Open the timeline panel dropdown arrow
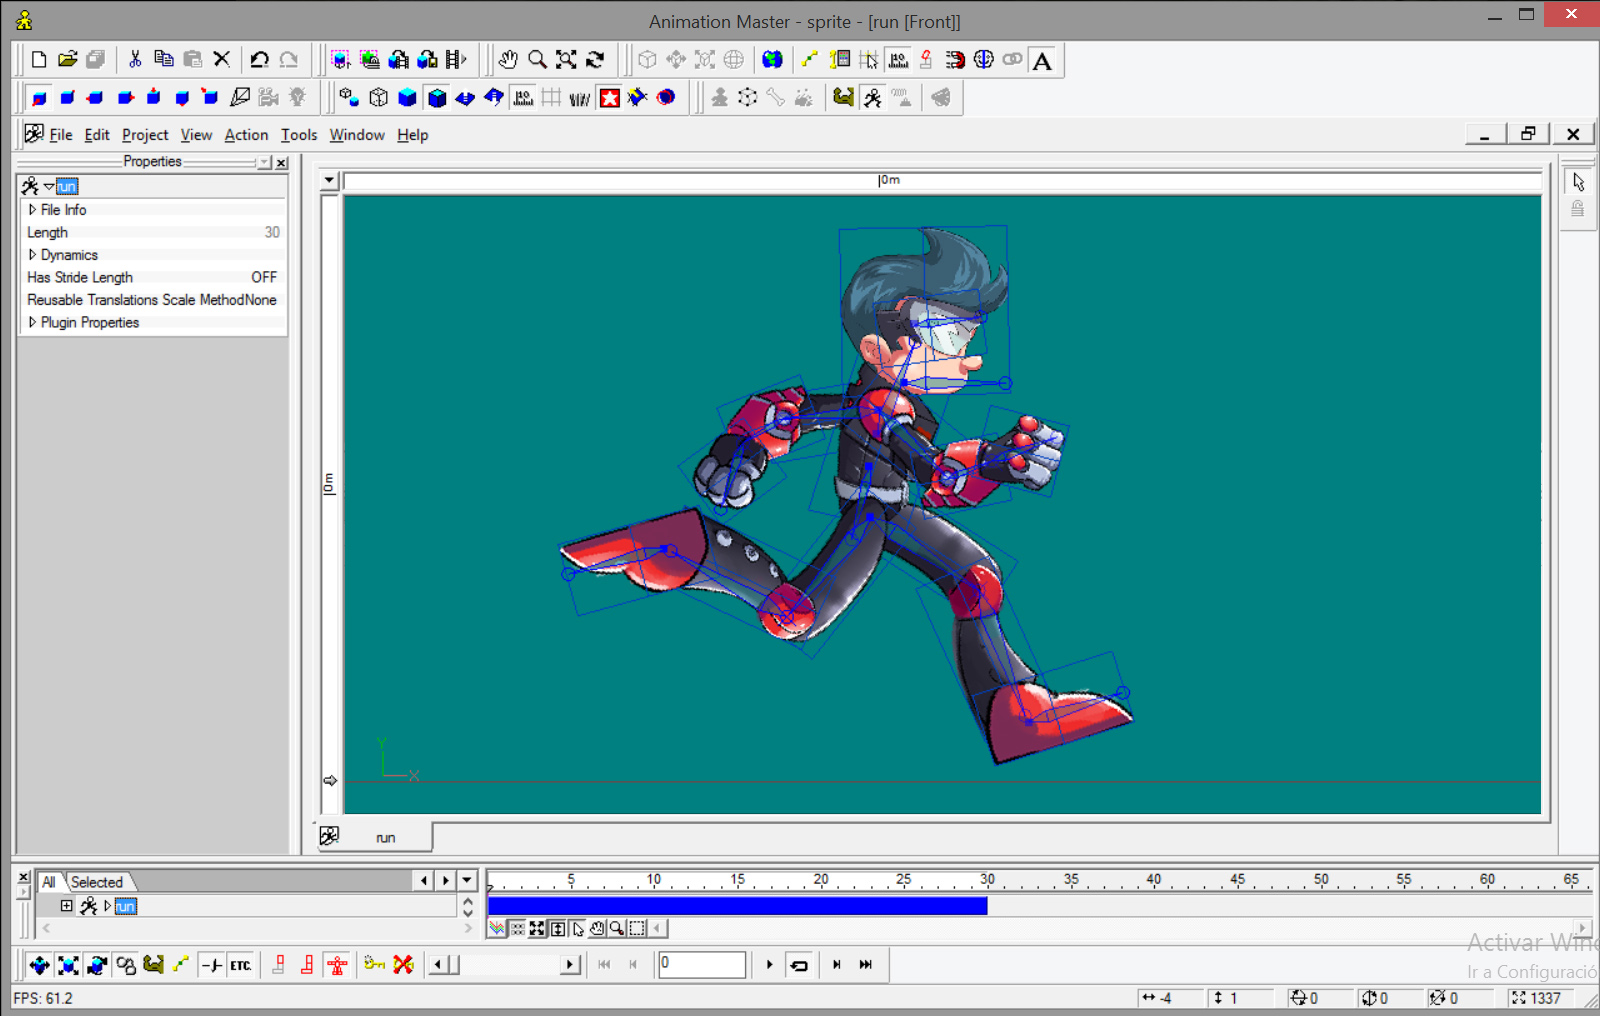The image size is (1600, 1016). tap(467, 880)
